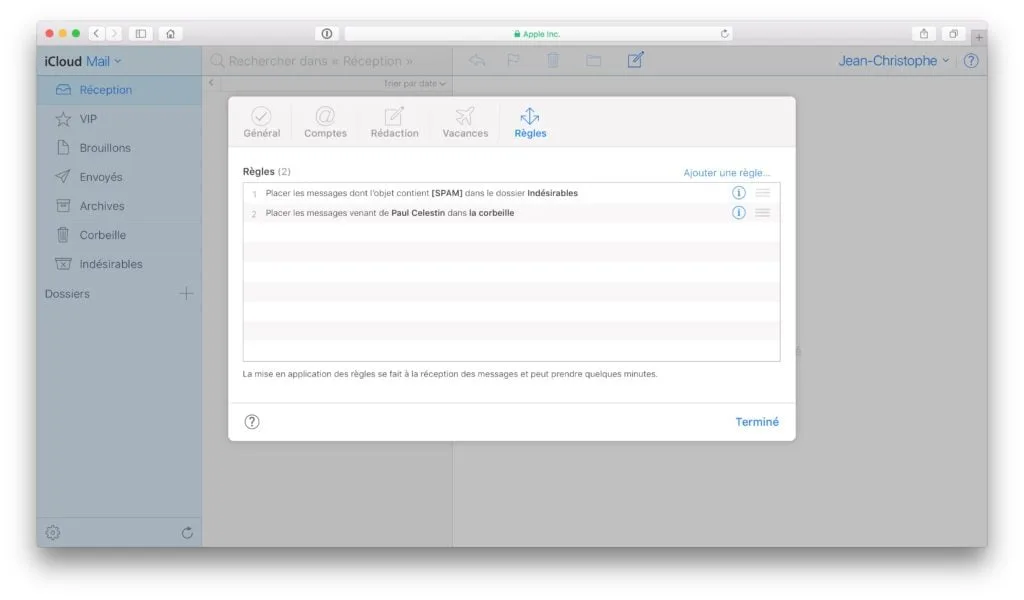Delete the message with the trash icon
Screen dimensions: 1024x600
click(x=553, y=60)
